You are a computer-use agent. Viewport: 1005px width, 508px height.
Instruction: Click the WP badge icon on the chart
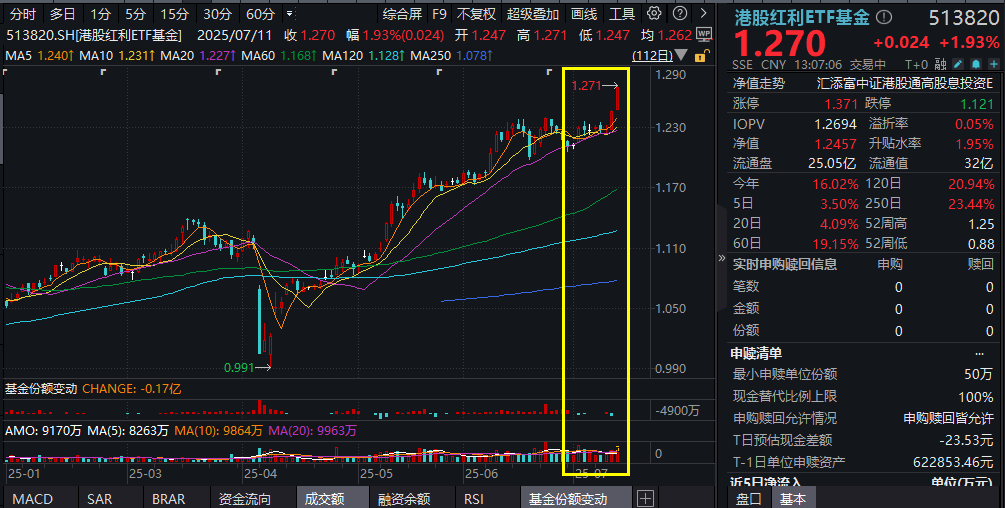(x=703, y=33)
